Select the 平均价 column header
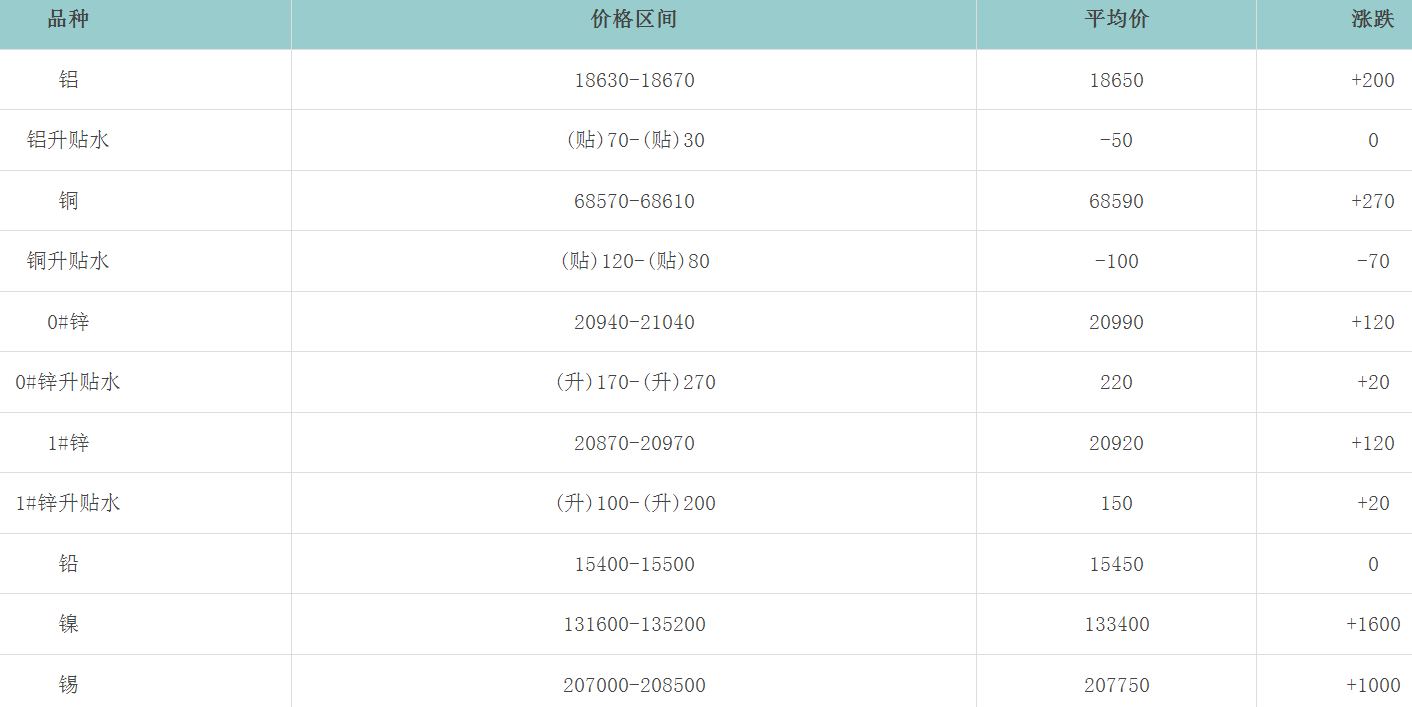 pos(1116,20)
